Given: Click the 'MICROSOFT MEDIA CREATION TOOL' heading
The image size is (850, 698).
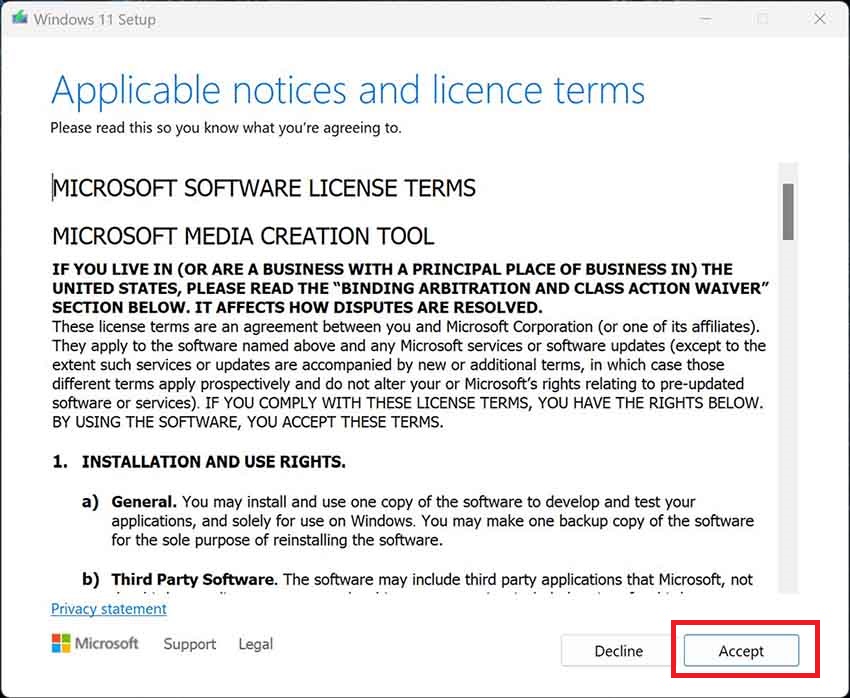Looking at the screenshot, I should [243, 236].
